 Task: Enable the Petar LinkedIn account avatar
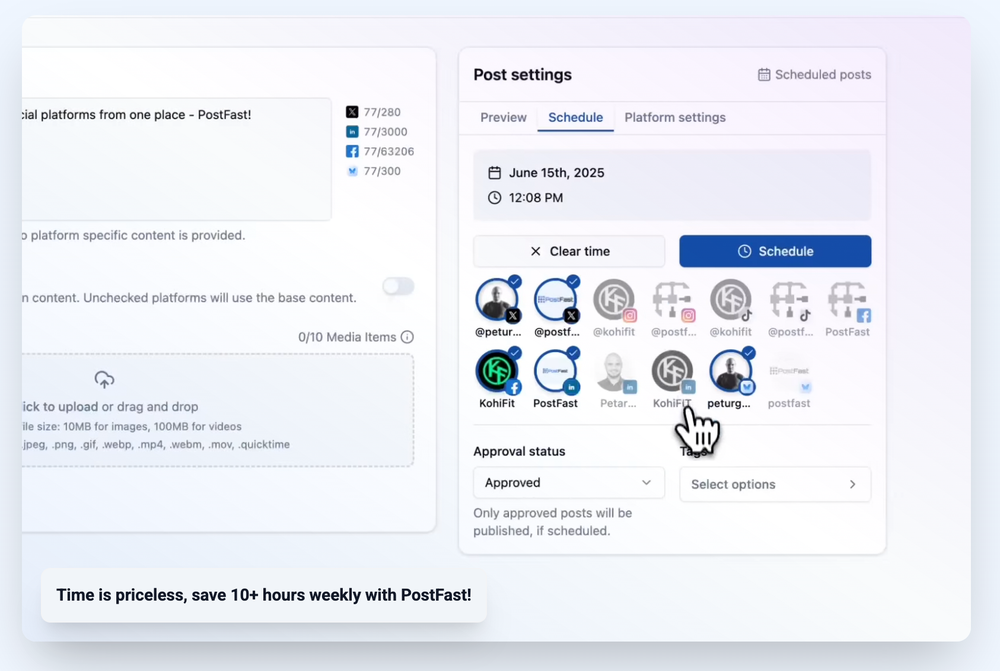point(614,371)
